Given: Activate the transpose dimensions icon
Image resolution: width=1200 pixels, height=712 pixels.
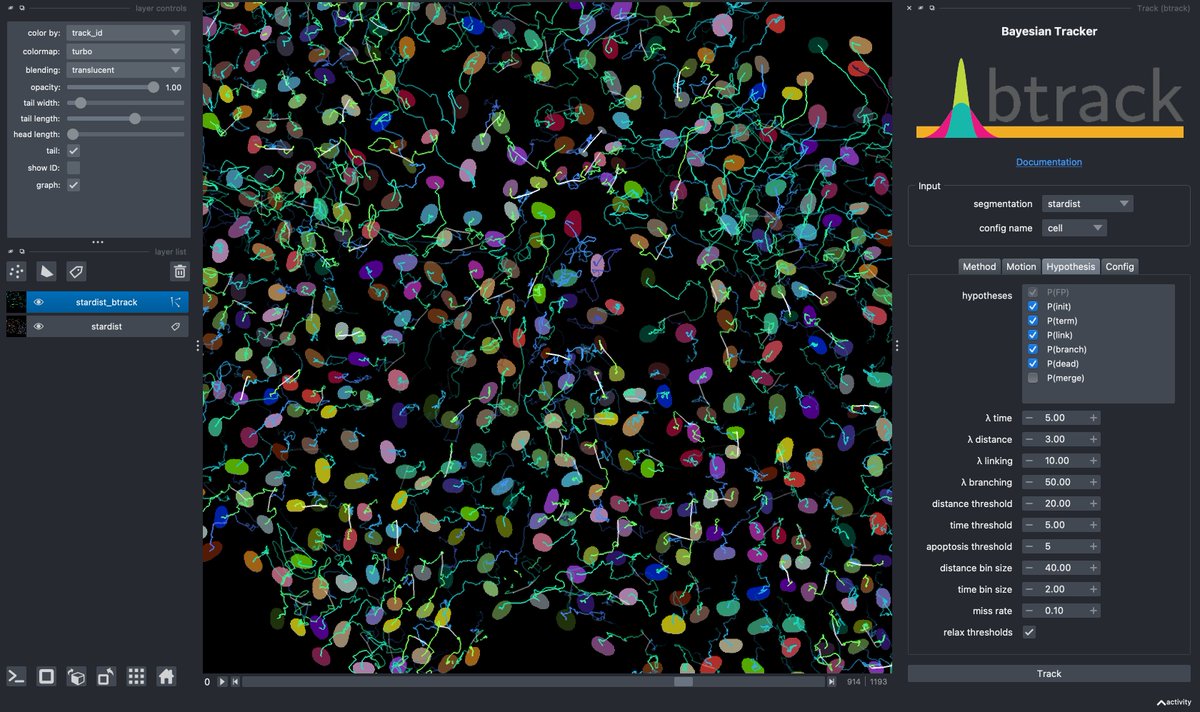Looking at the screenshot, I should point(105,676).
